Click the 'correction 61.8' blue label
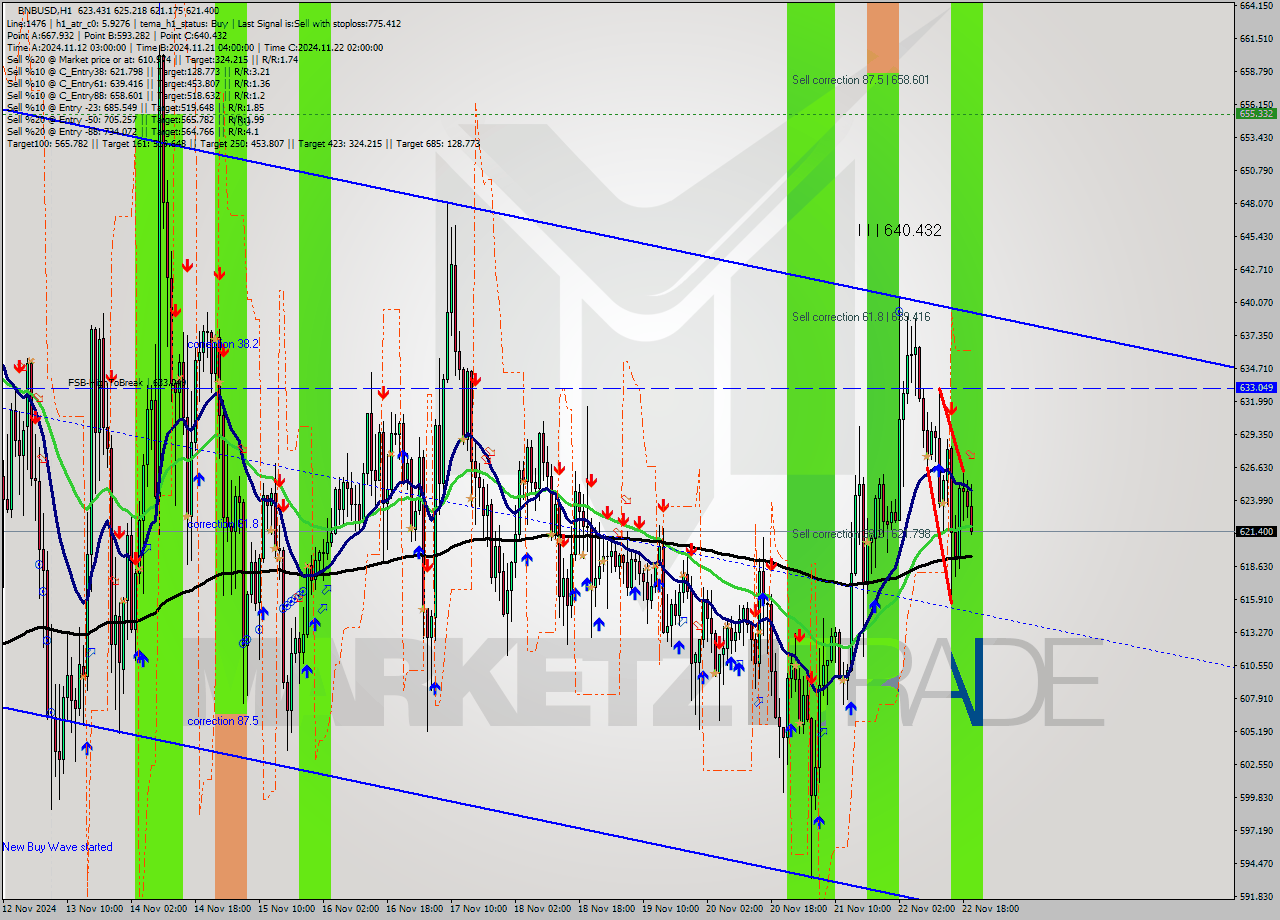 [223, 524]
